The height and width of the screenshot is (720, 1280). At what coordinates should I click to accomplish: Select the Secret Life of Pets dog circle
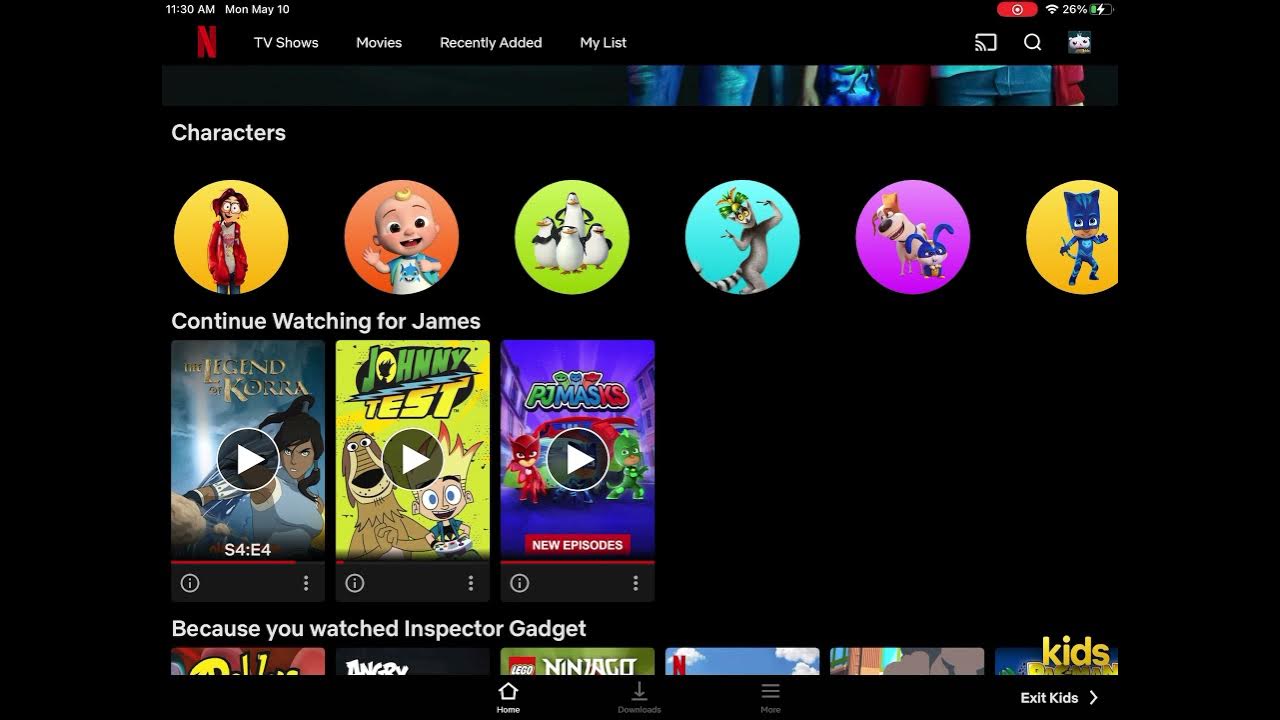click(913, 237)
